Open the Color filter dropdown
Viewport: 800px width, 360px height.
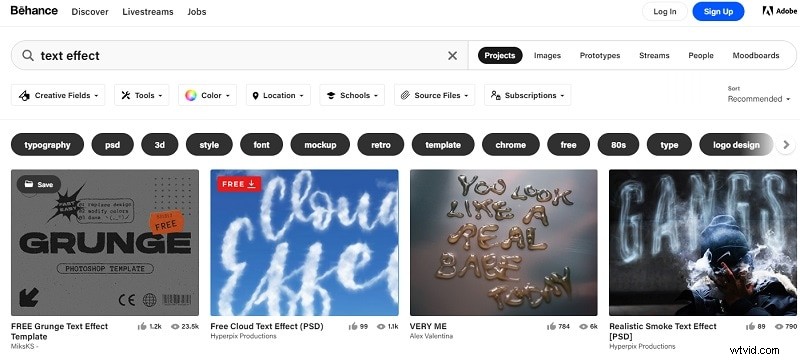pos(208,95)
